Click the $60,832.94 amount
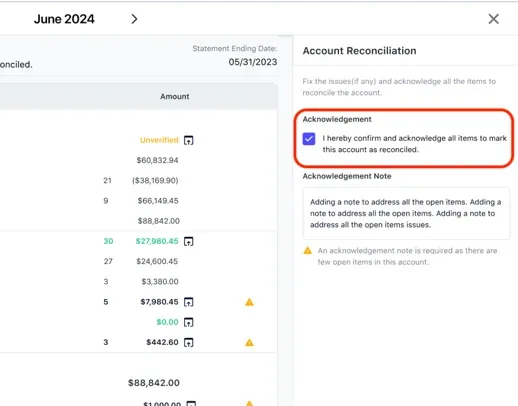 (157, 160)
